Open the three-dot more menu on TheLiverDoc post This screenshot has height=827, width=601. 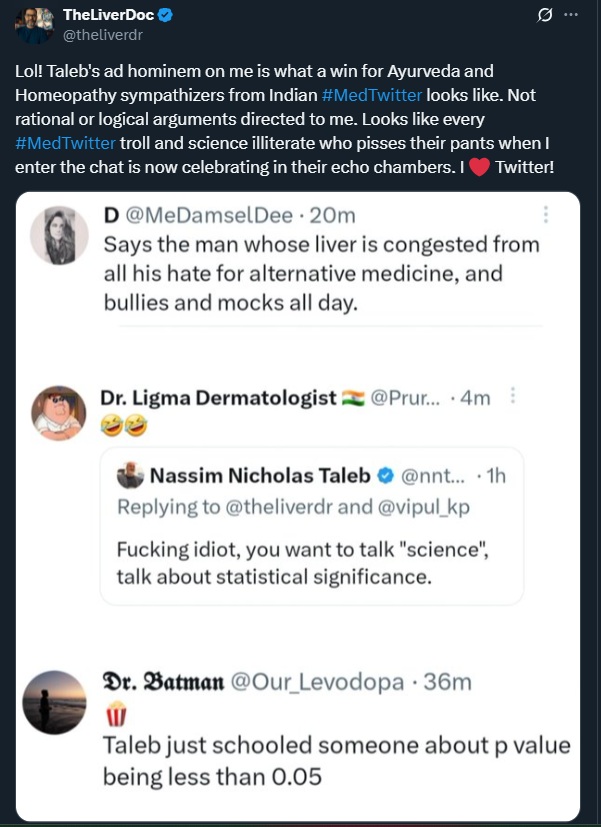[571, 15]
